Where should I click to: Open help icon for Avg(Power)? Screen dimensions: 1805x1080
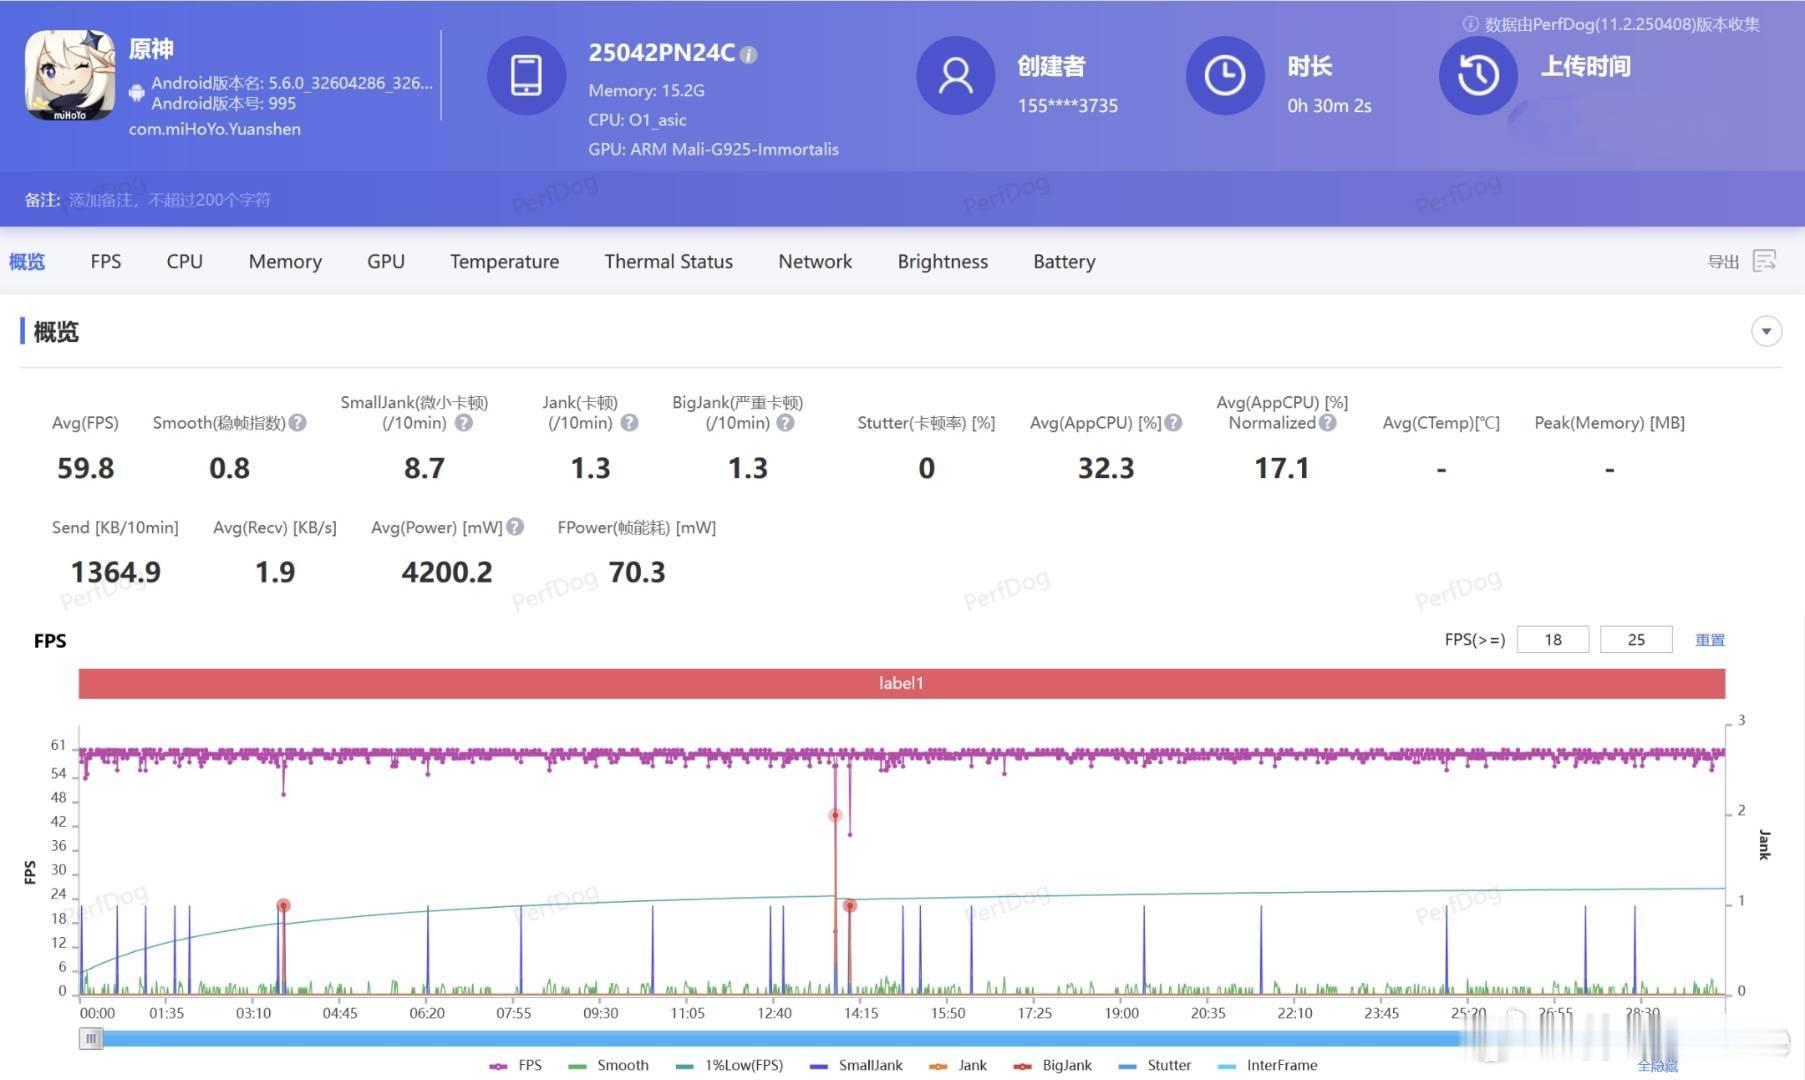pyautogui.click(x=515, y=527)
